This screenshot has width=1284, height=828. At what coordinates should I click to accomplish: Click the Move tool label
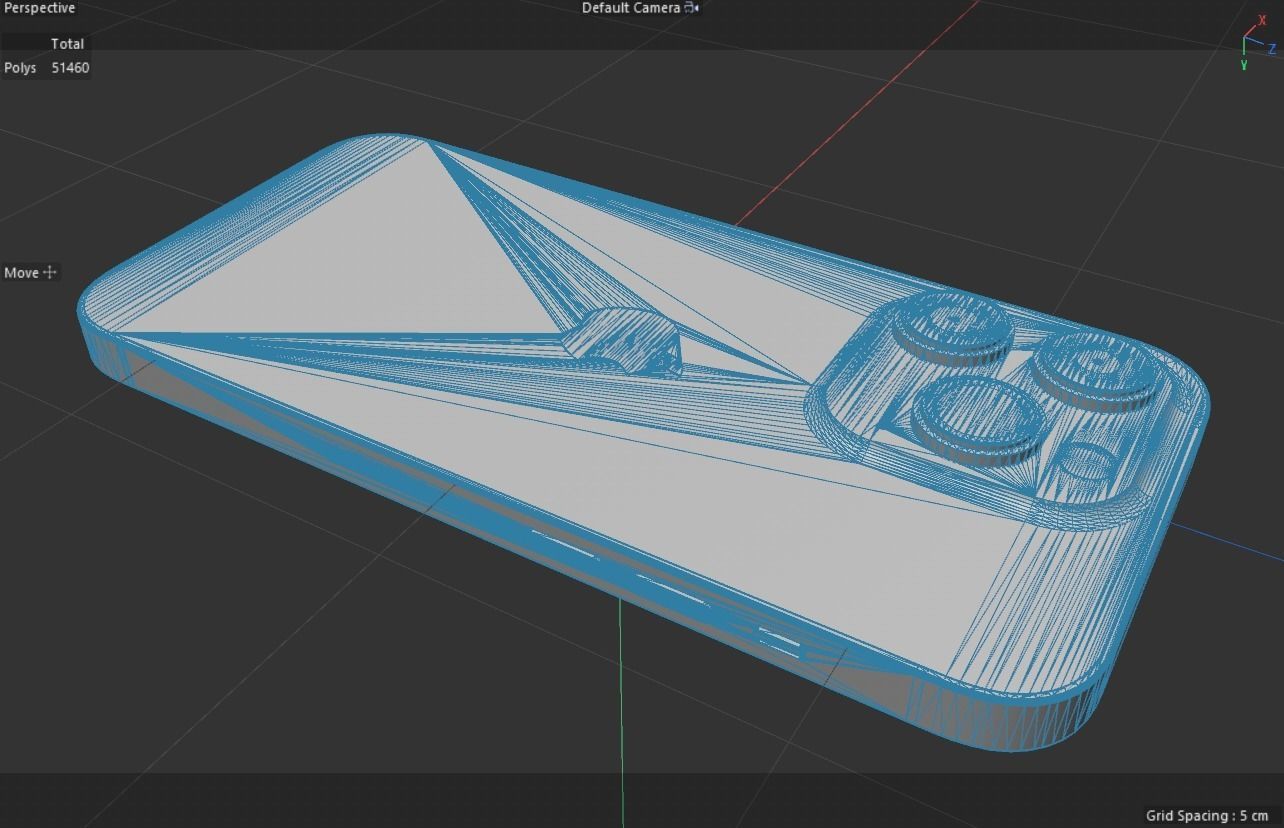click(21, 272)
